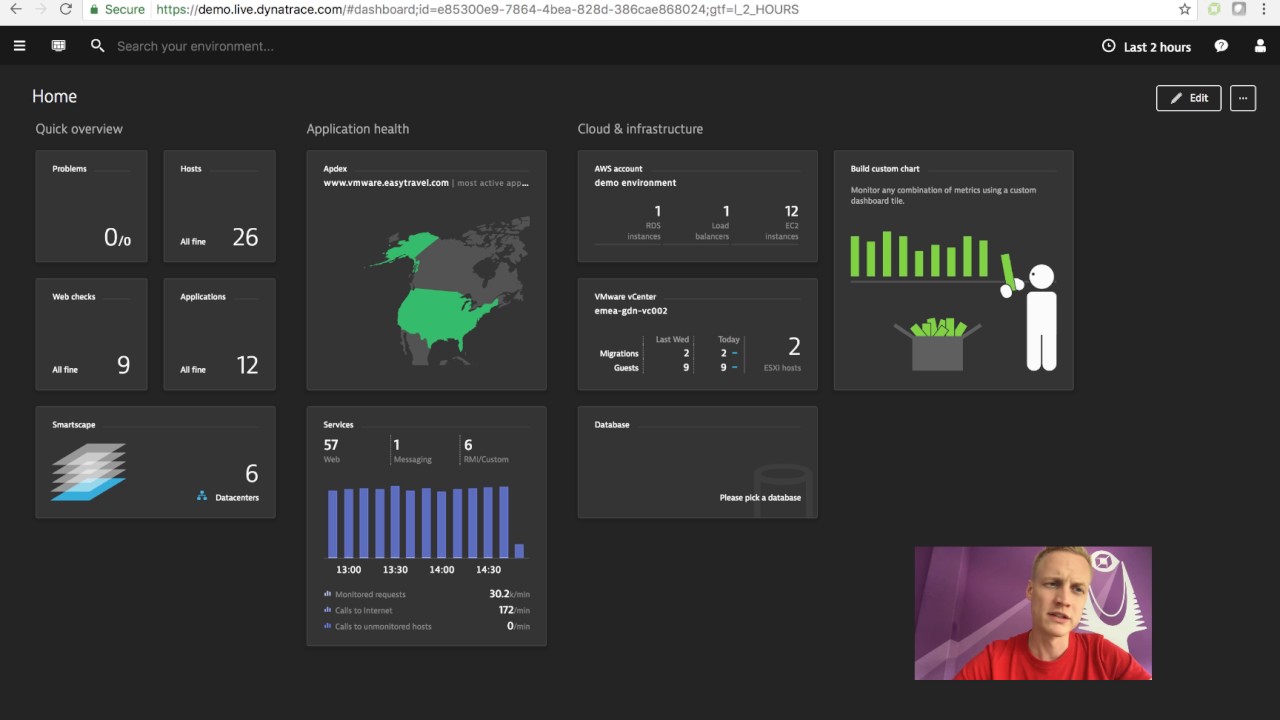Image resolution: width=1280 pixels, height=720 pixels.
Task: Click the browser address bar URL
Action: [x=478, y=9]
